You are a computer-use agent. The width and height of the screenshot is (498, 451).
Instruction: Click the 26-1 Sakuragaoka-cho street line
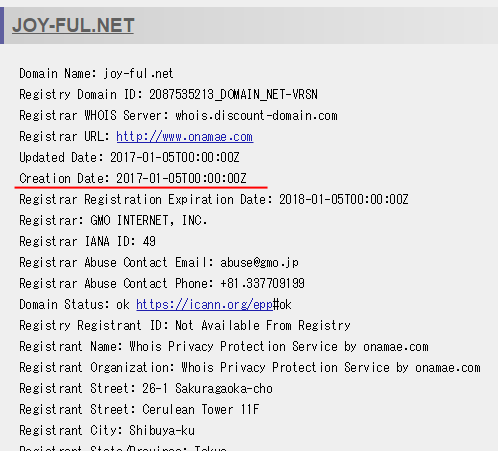pos(146,389)
